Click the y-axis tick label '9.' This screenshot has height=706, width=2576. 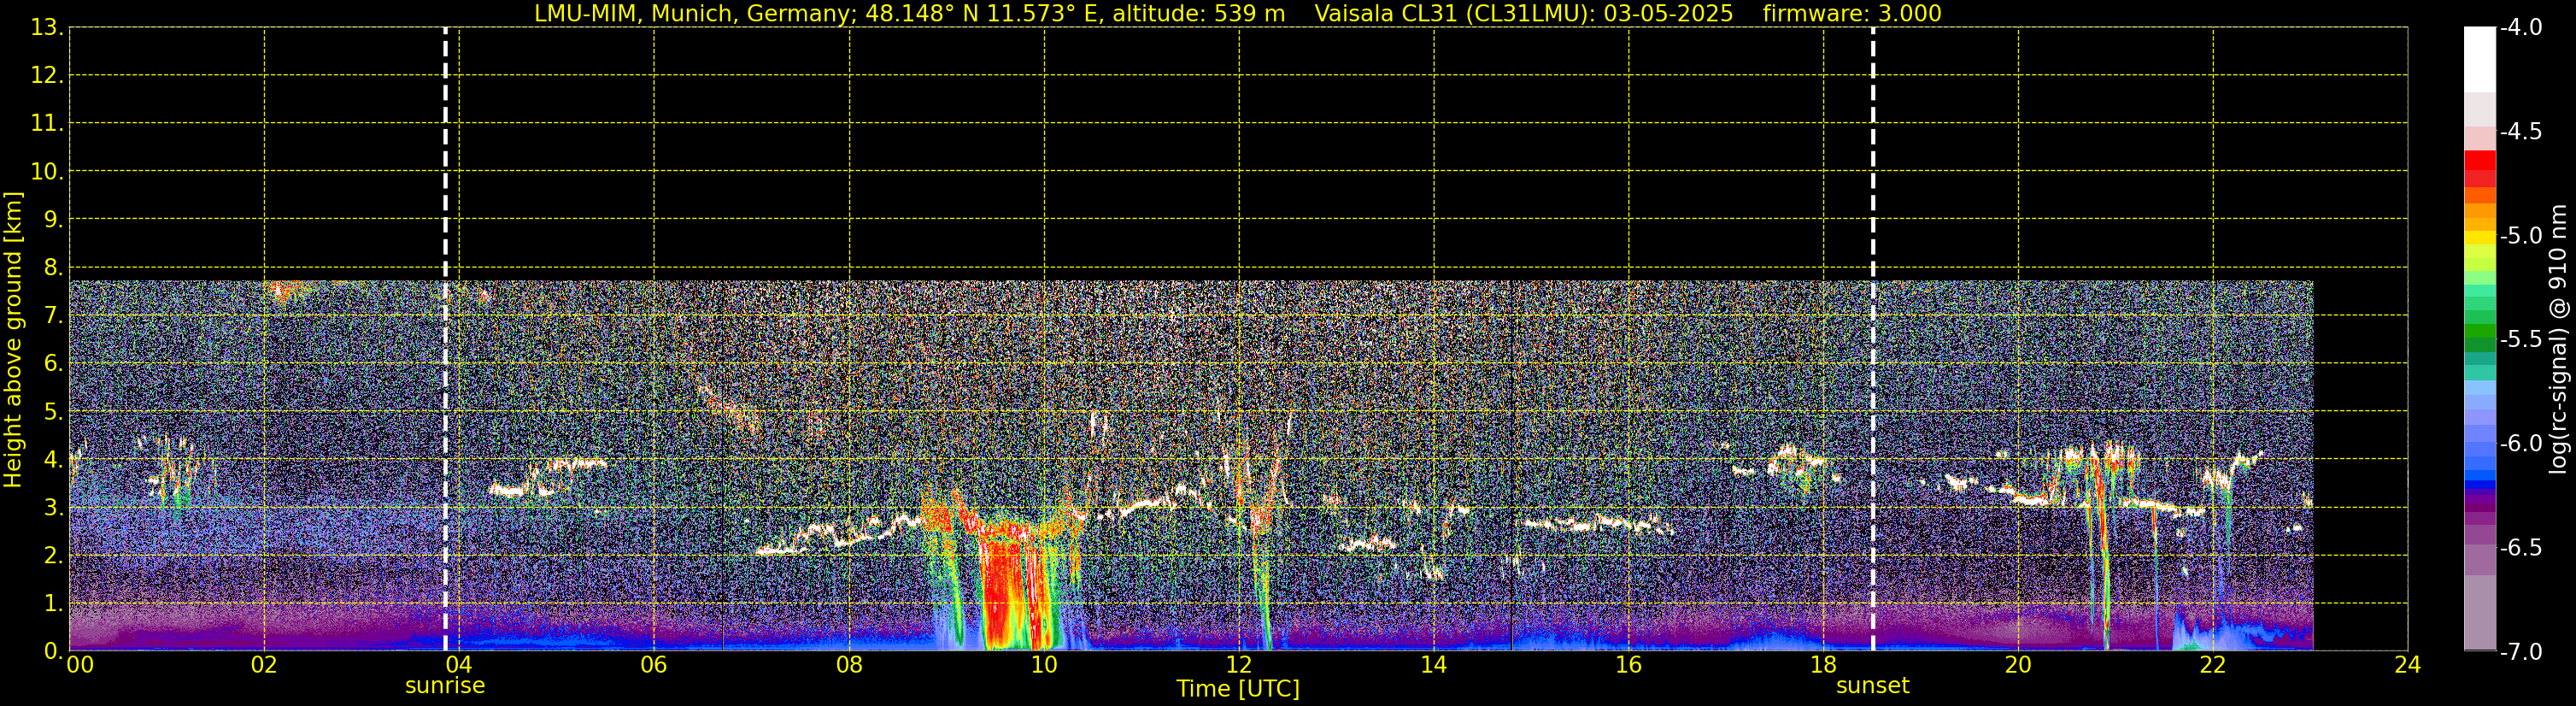pos(53,220)
